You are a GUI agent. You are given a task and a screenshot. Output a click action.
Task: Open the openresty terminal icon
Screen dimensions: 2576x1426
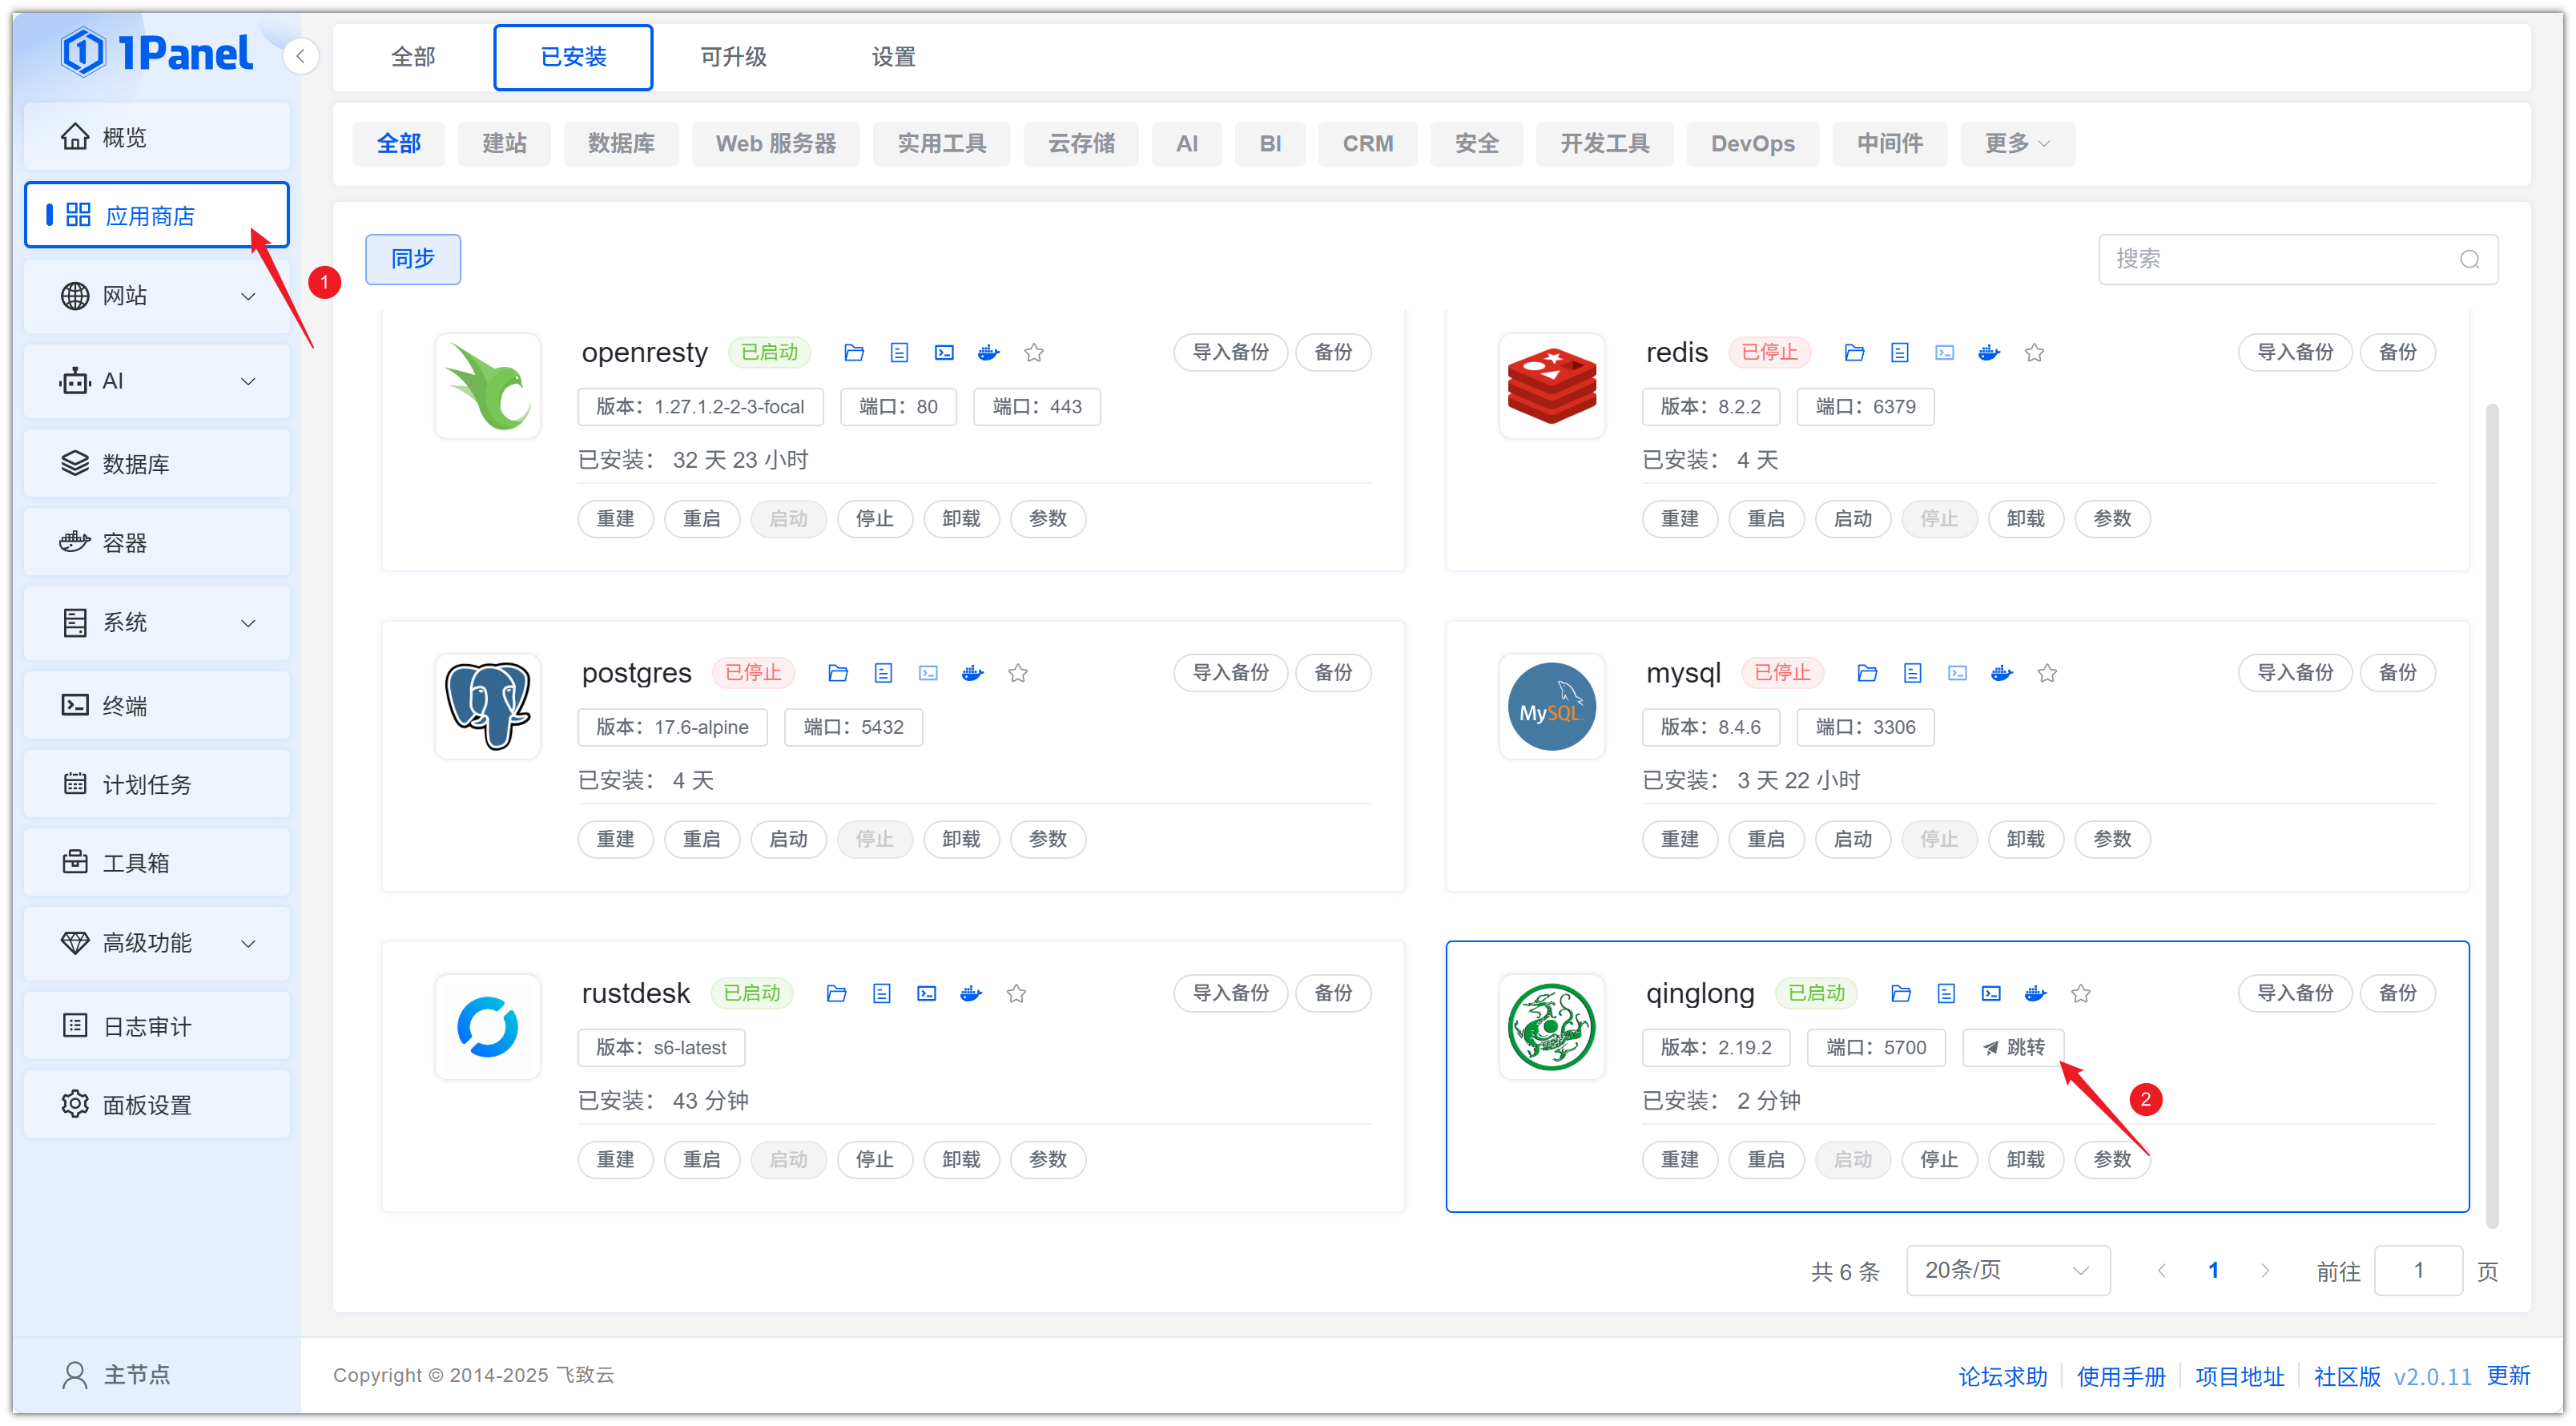click(x=944, y=352)
